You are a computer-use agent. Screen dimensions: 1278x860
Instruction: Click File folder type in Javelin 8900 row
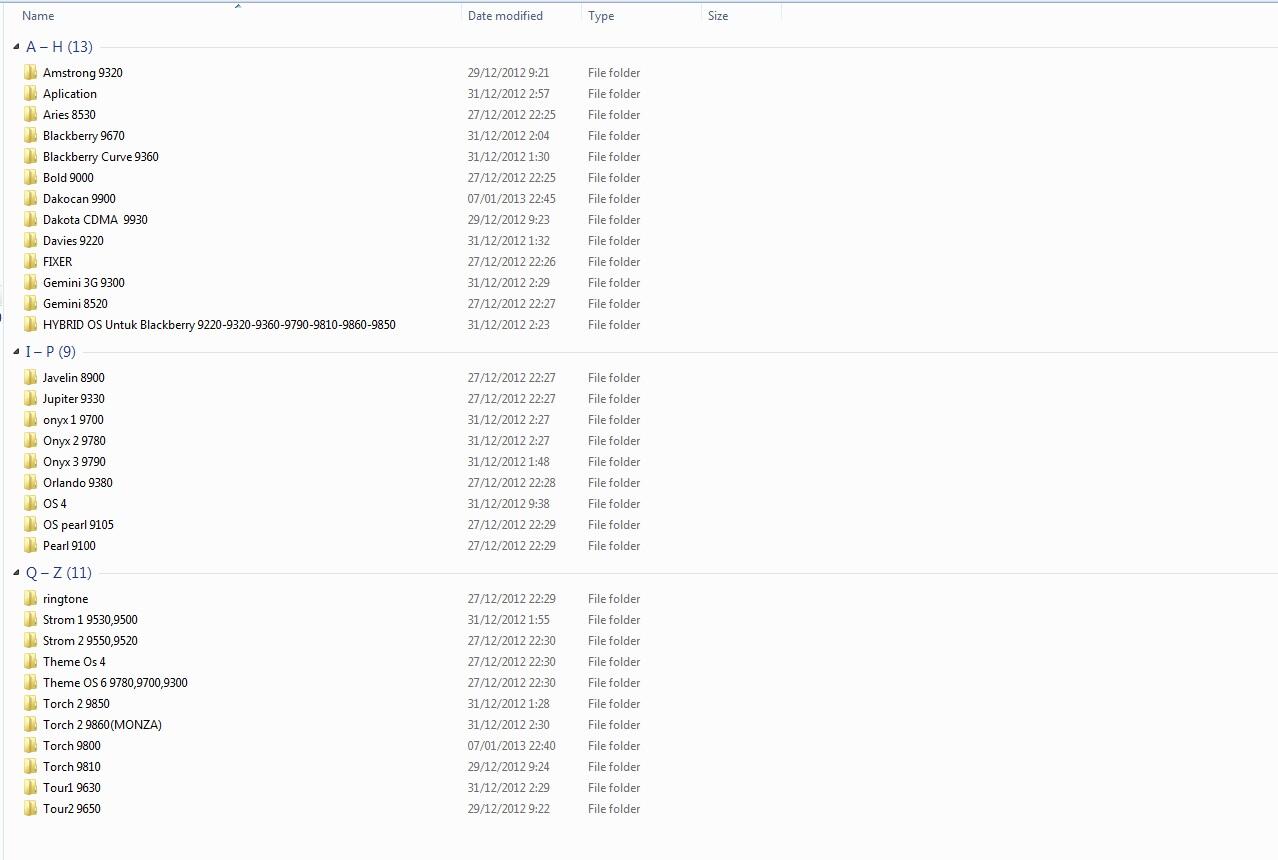pyautogui.click(x=614, y=378)
